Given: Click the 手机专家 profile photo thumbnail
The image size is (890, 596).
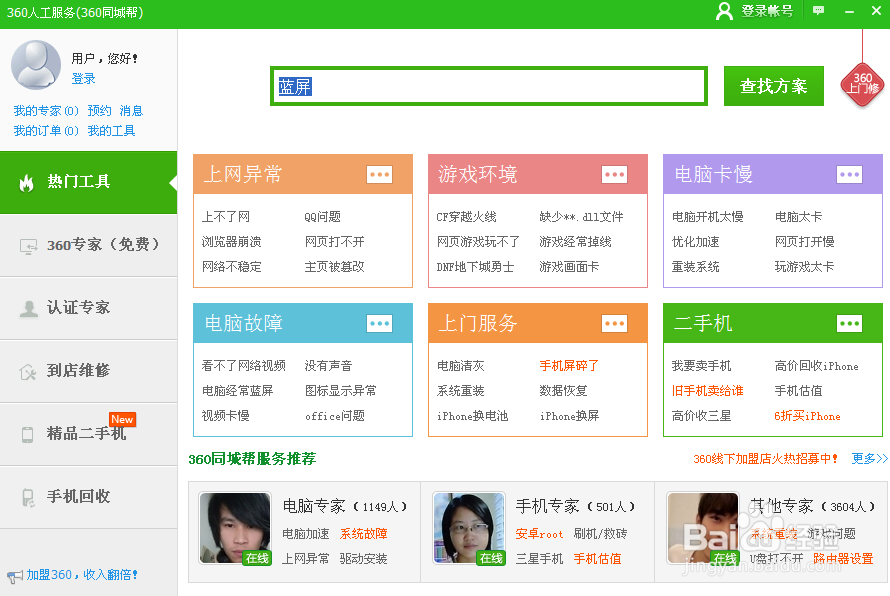Looking at the screenshot, I should (468, 527).
